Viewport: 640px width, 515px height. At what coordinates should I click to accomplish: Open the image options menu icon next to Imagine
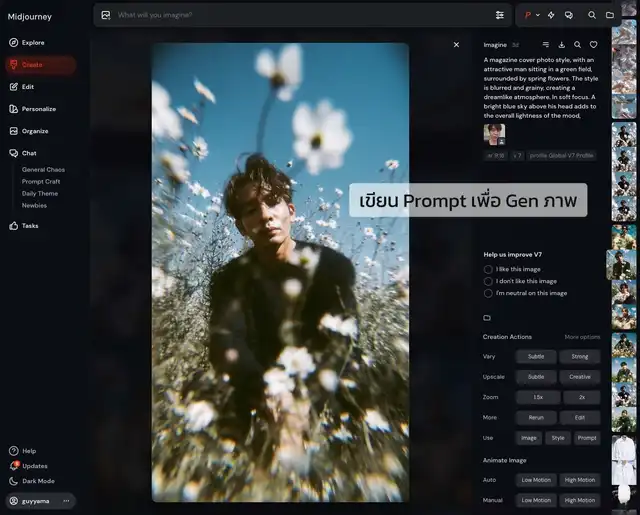tap(545, 45)
